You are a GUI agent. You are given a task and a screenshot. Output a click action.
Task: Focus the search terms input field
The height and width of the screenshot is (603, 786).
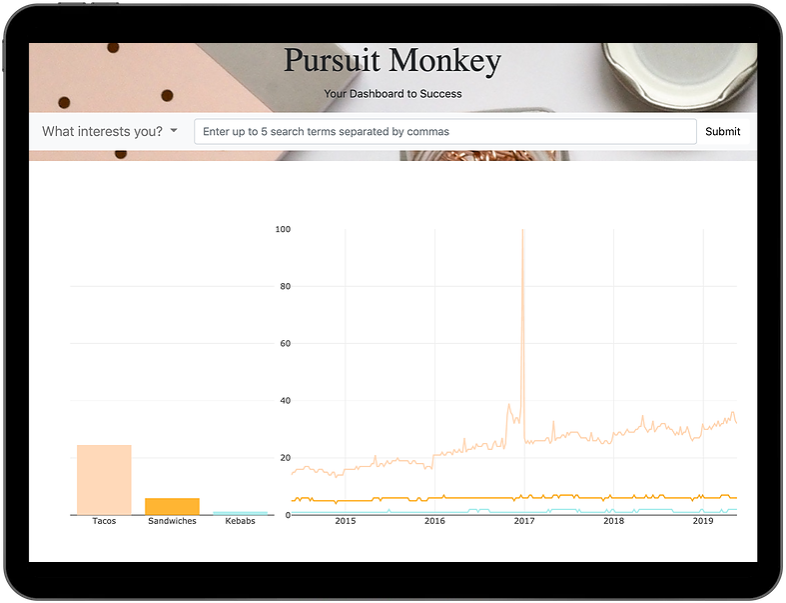point(445,131)
